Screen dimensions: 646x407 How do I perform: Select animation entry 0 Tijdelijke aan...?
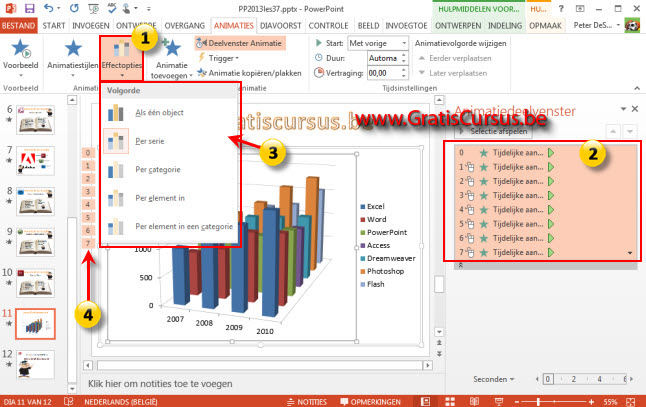click(x=546, y=153)
